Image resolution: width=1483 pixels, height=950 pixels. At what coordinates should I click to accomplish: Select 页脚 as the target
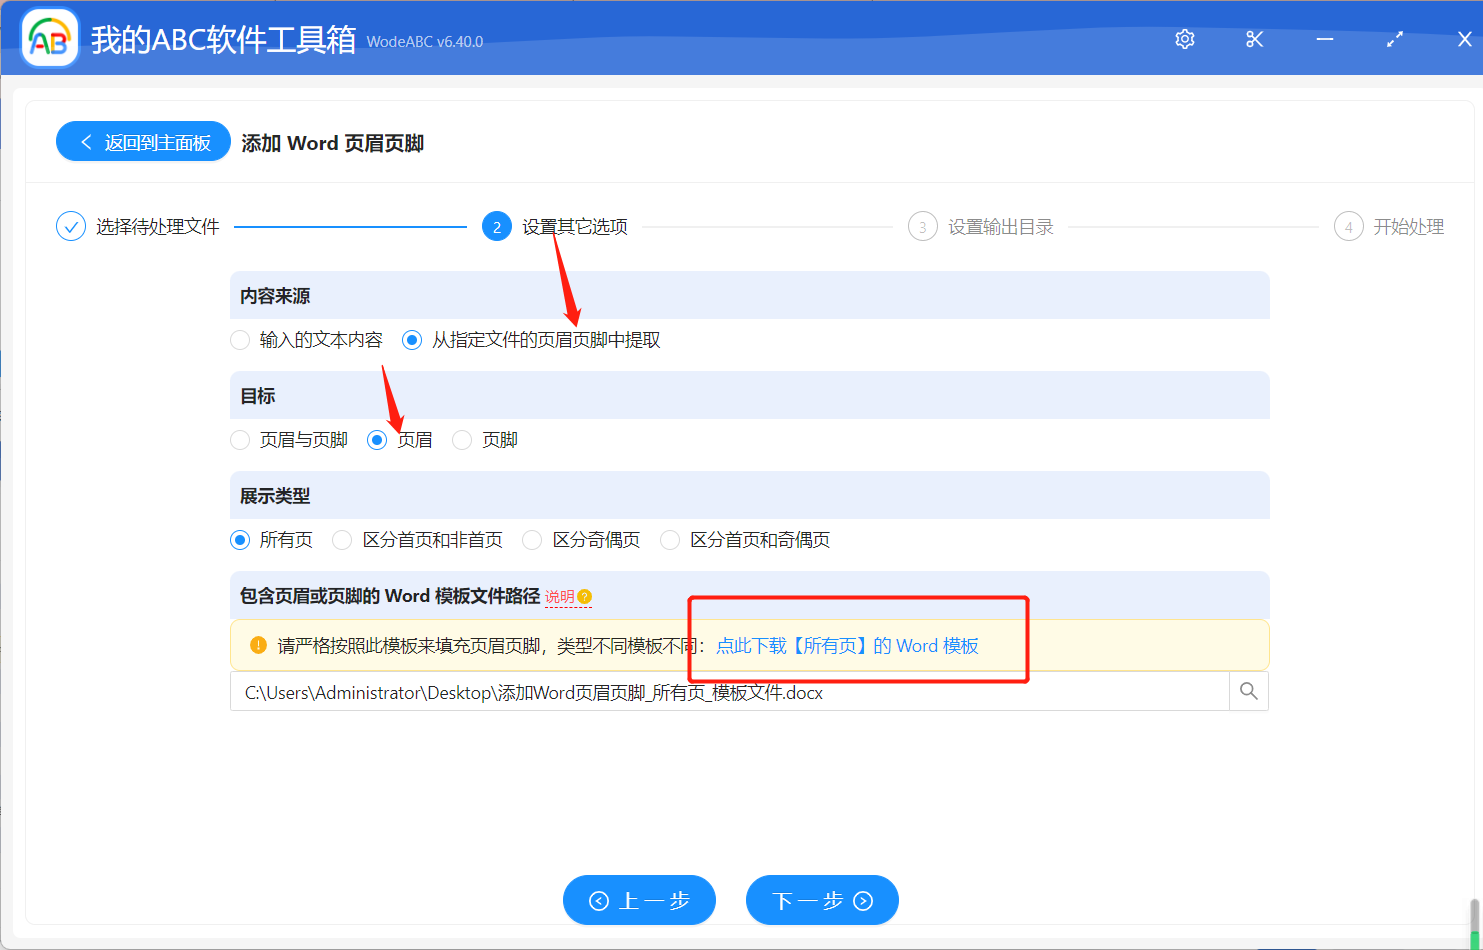[x=460, y=439]
